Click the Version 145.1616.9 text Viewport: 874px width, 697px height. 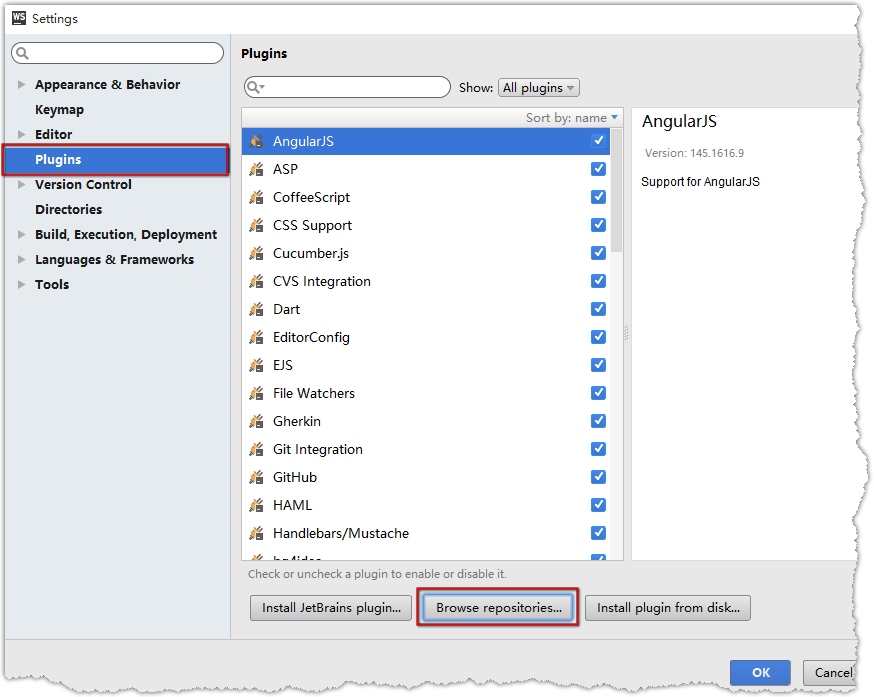(694, 153)
